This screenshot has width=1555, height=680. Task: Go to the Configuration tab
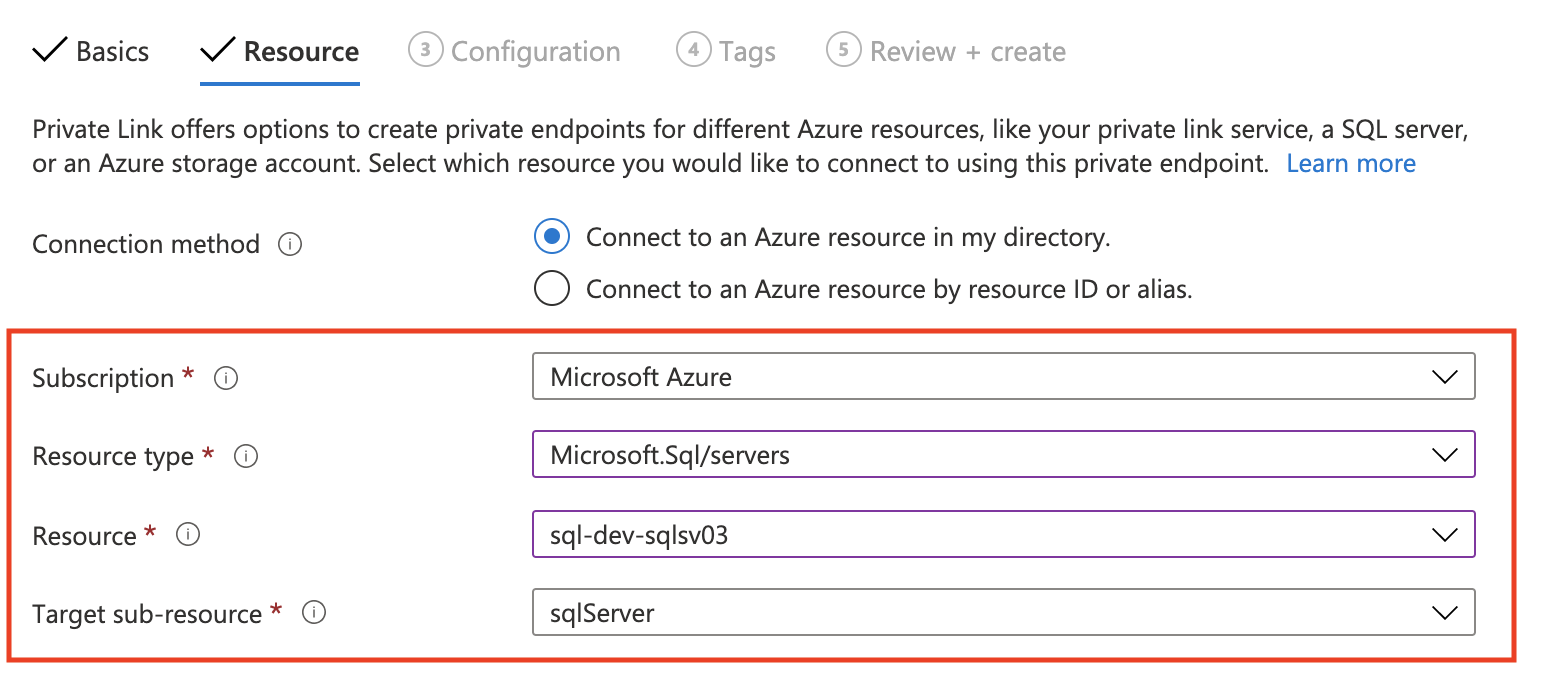[x=535, y=51]
